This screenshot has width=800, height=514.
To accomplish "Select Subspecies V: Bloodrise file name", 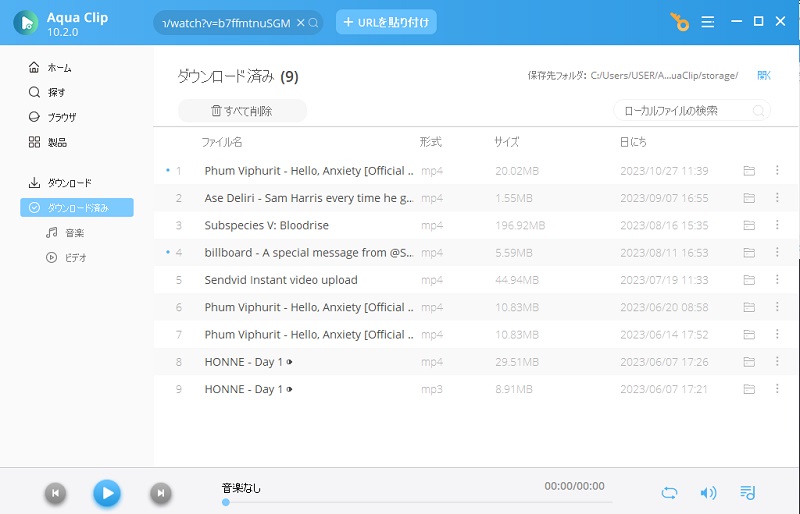I will tap(266, 225).
